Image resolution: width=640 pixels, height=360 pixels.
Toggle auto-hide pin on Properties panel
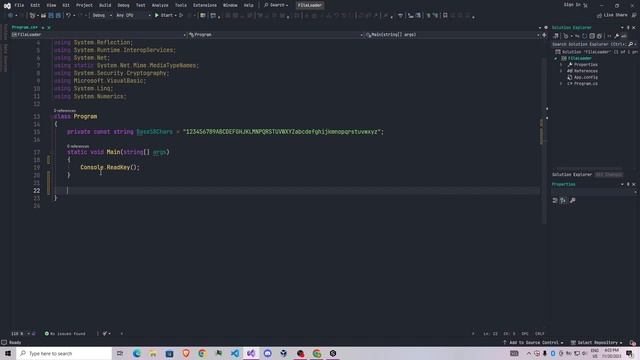tap(628, 184)
